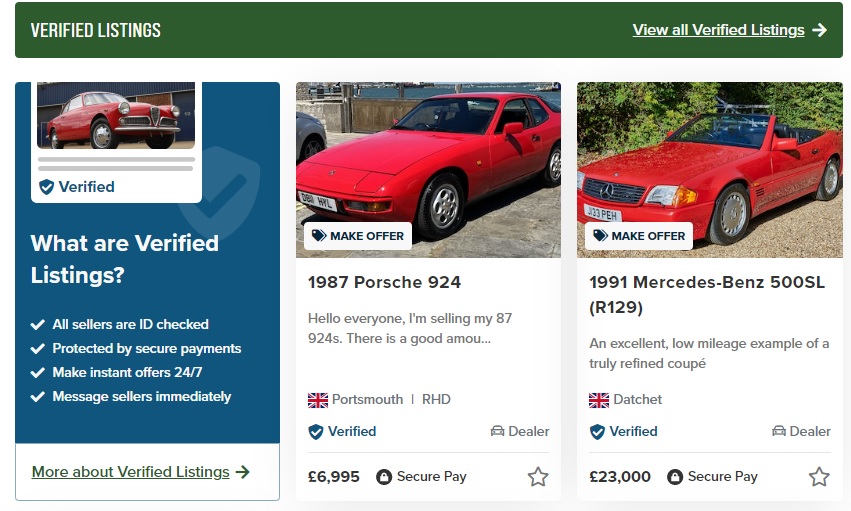
Task: Click the Mercedes 500SL Verified shield badge
Action: point(597,432)
